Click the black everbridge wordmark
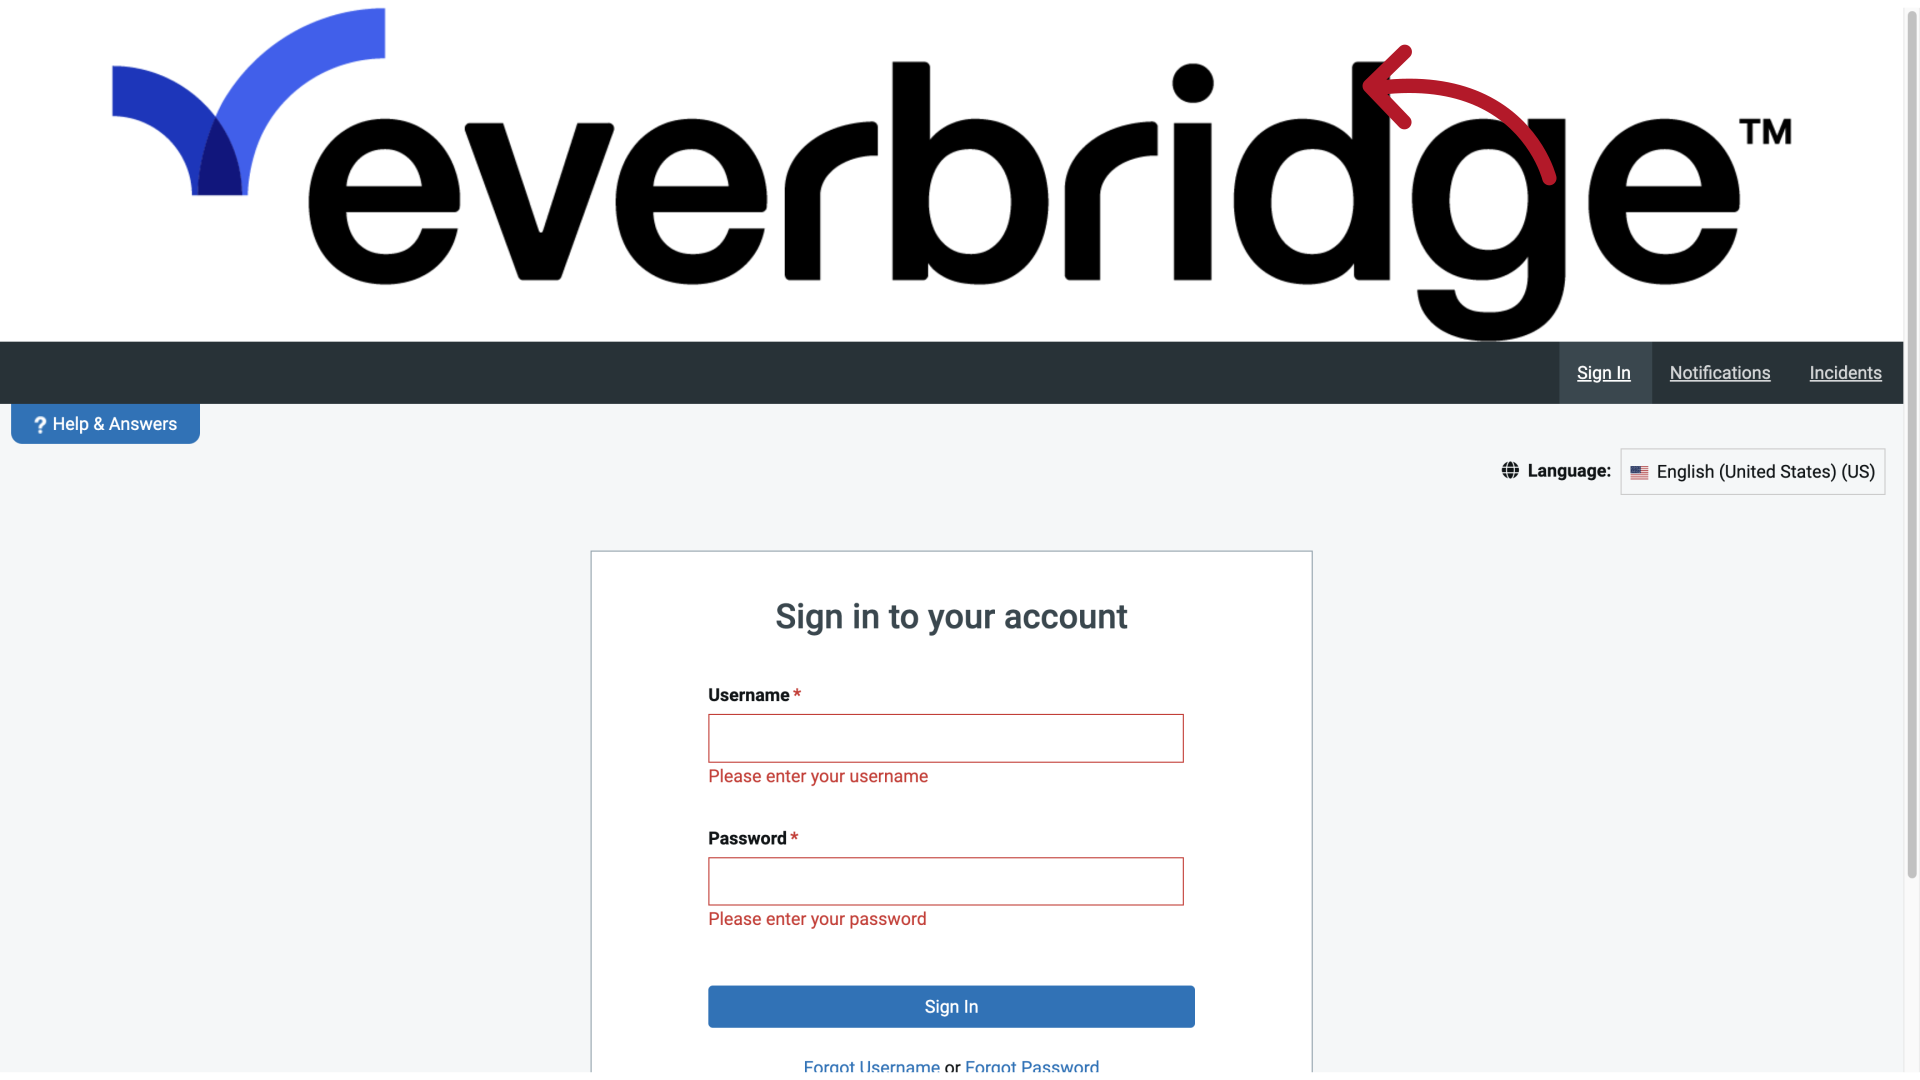 [x=1024, y=200]
